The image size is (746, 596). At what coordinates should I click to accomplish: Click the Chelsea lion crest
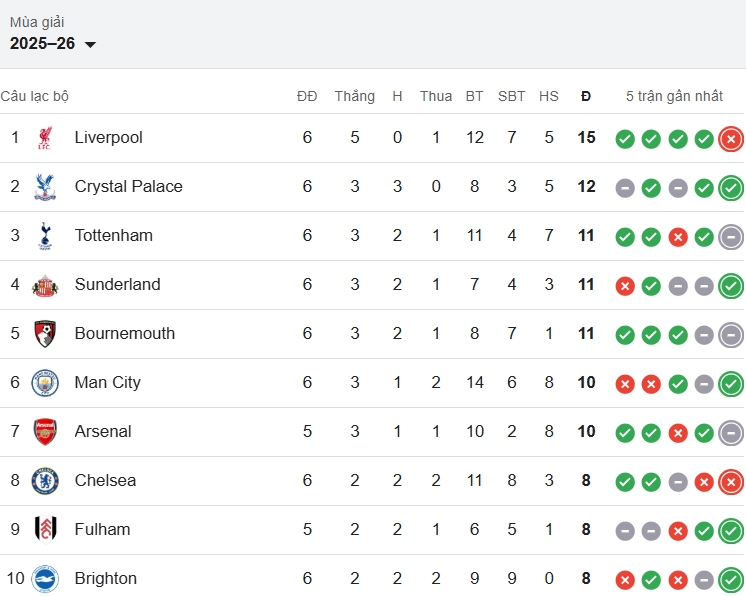tap(45, 481)
